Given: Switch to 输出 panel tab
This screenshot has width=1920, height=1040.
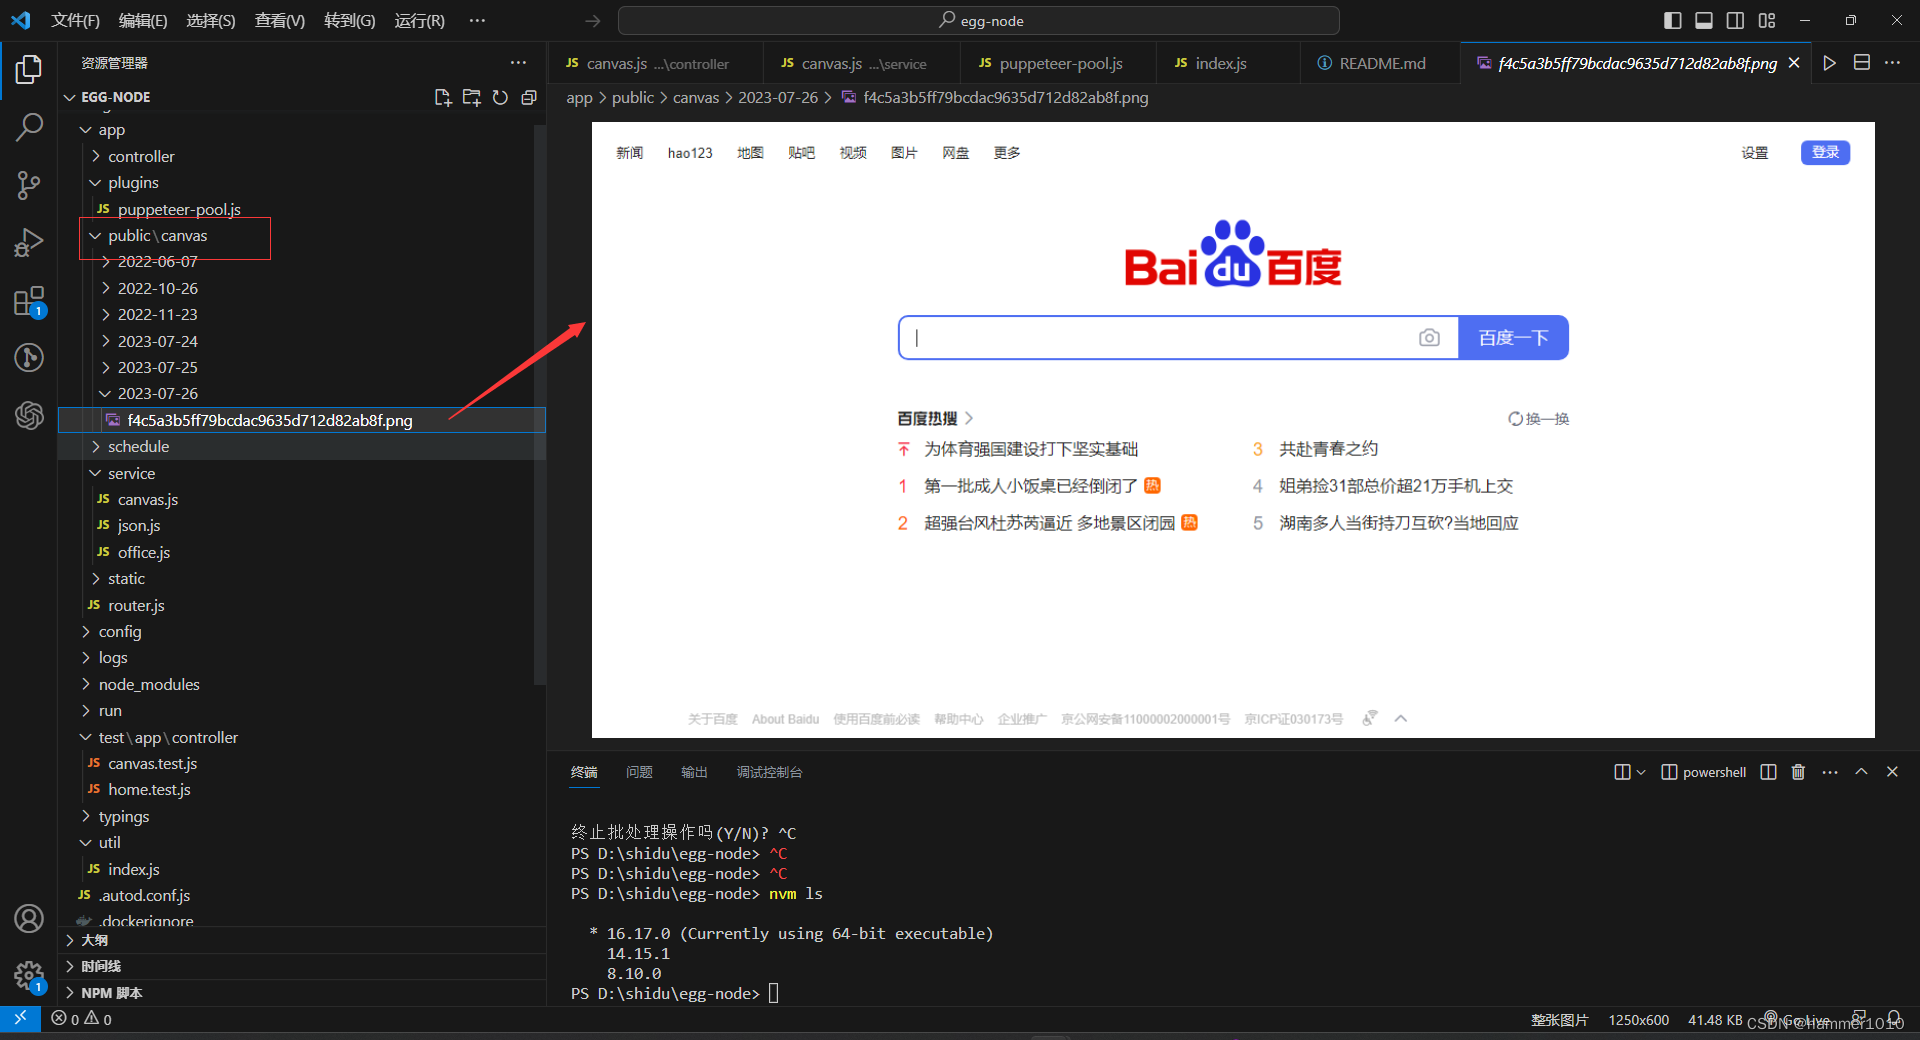Looking at the screenshot, I should click(694, 772).
